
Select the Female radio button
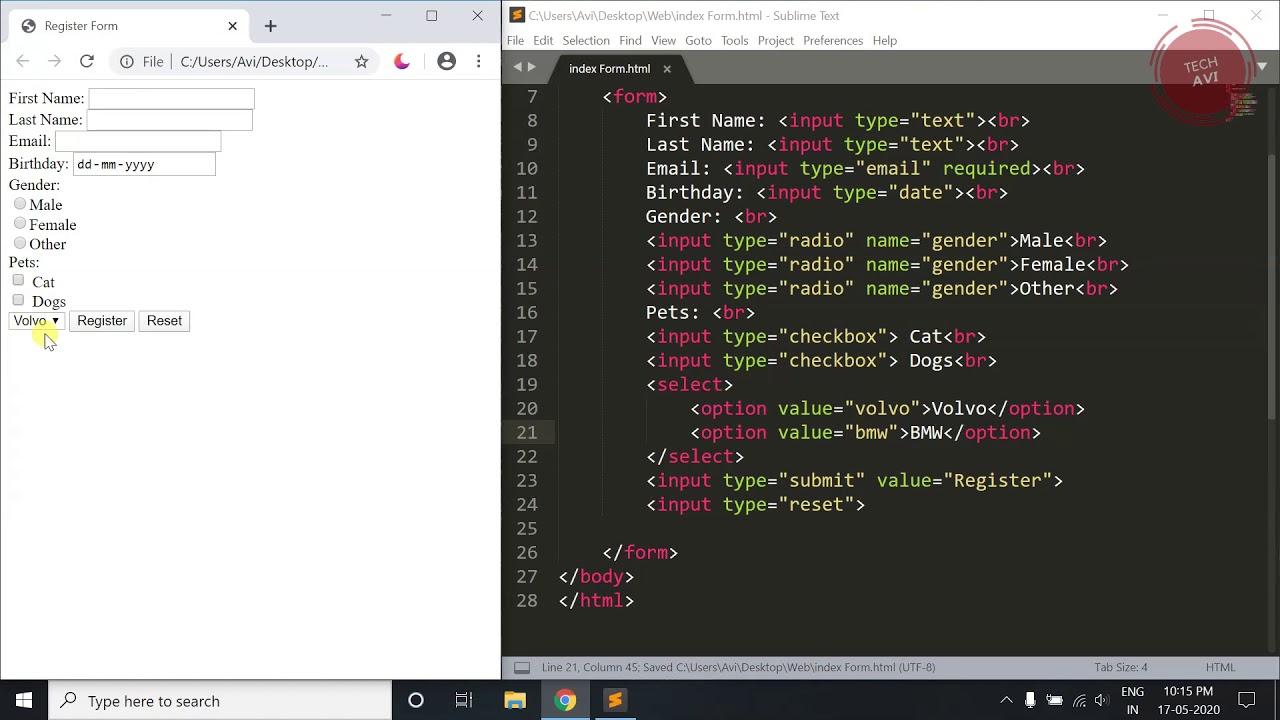click(20, 223)
